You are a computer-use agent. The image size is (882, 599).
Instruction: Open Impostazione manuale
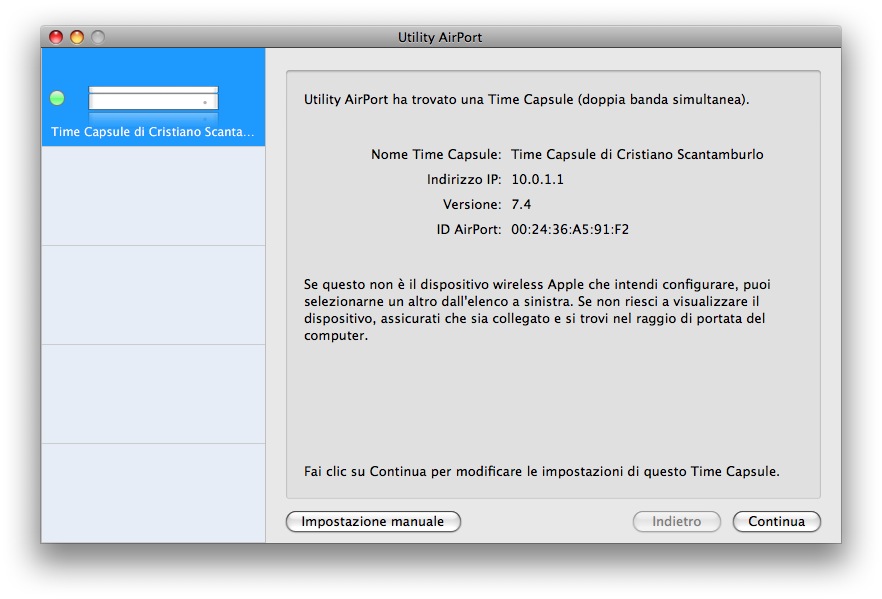[x=373, y=521]
